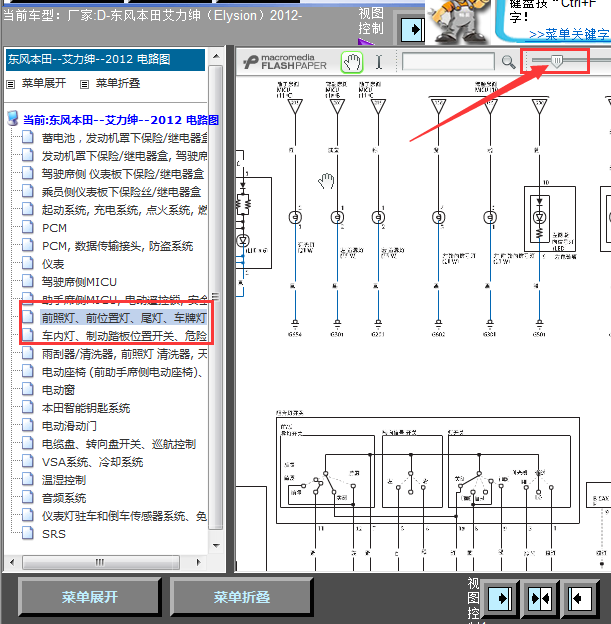Open 发动机罩下保险/继电器盒, 驾驶席 item

click(125, 156)
